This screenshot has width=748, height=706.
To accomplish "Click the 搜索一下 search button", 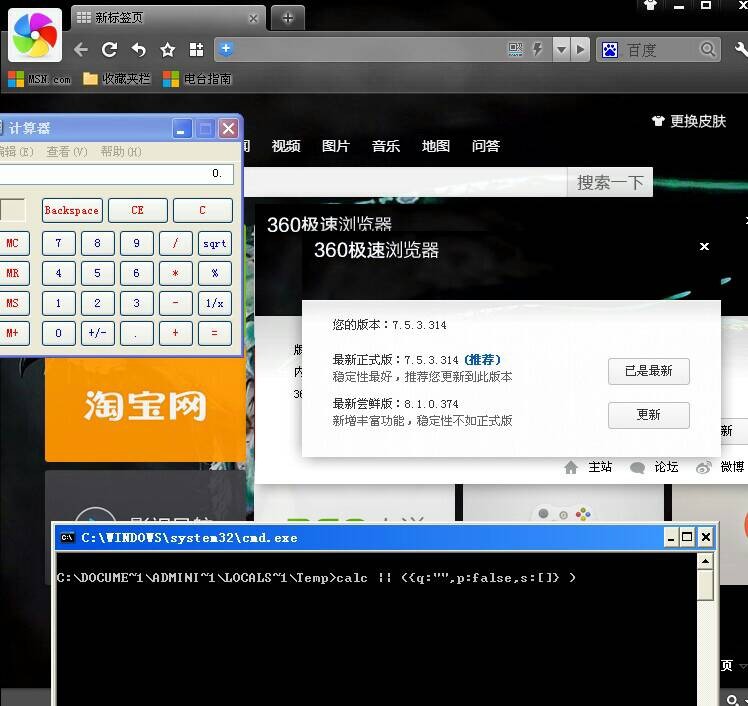I will [x=610, y=182].
